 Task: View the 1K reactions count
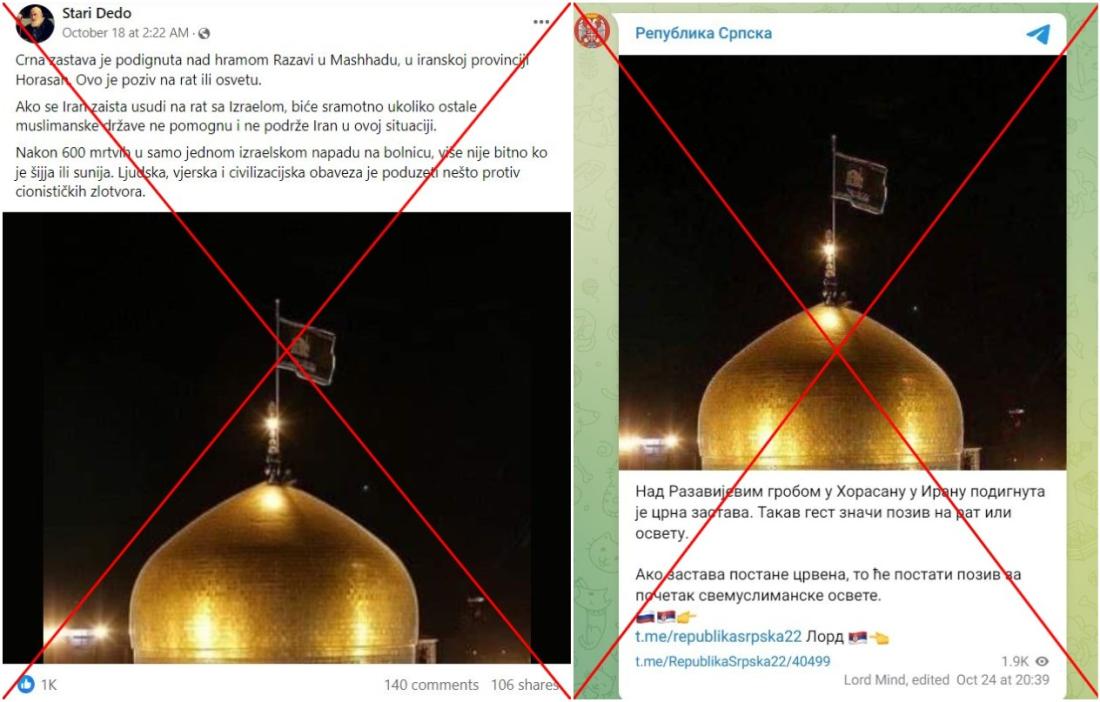point(48,684)
